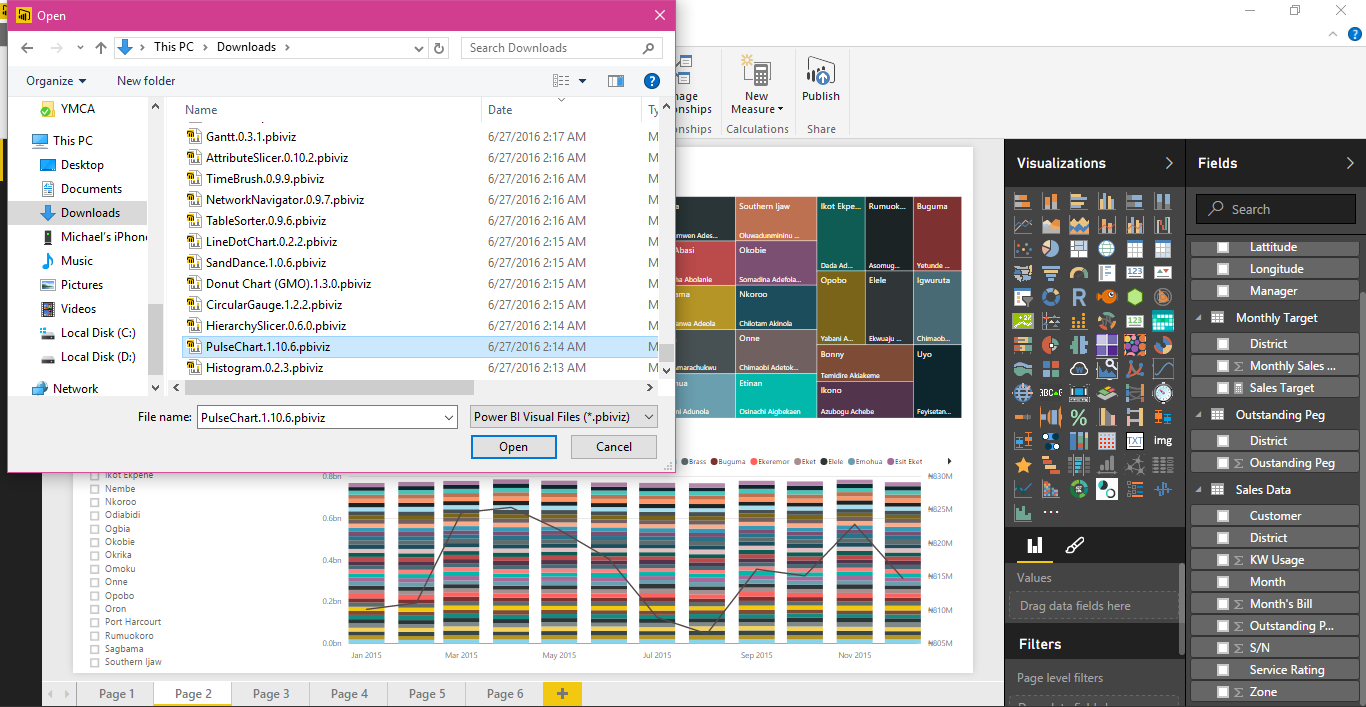Select Local Disk (C:) in navigation pane
Viewport: 1366px width, 707px height.
click(x=98, y=332)
